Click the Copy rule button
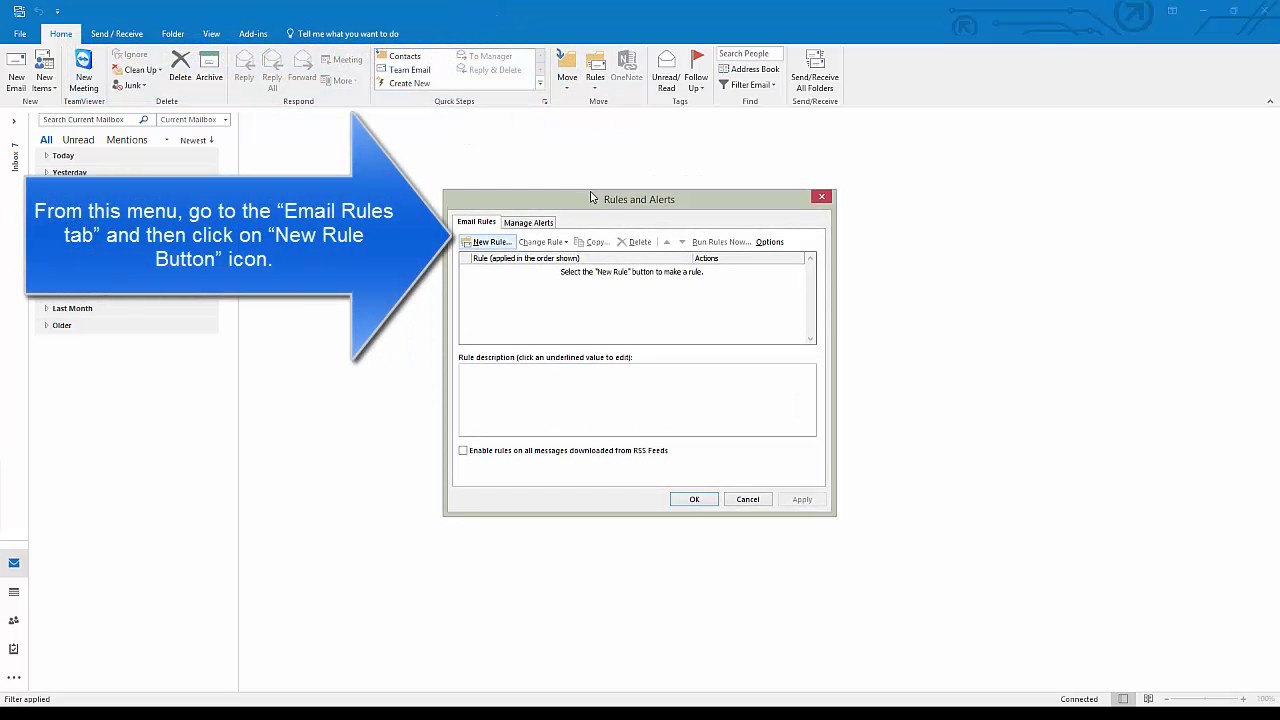 tap(591, 242)
